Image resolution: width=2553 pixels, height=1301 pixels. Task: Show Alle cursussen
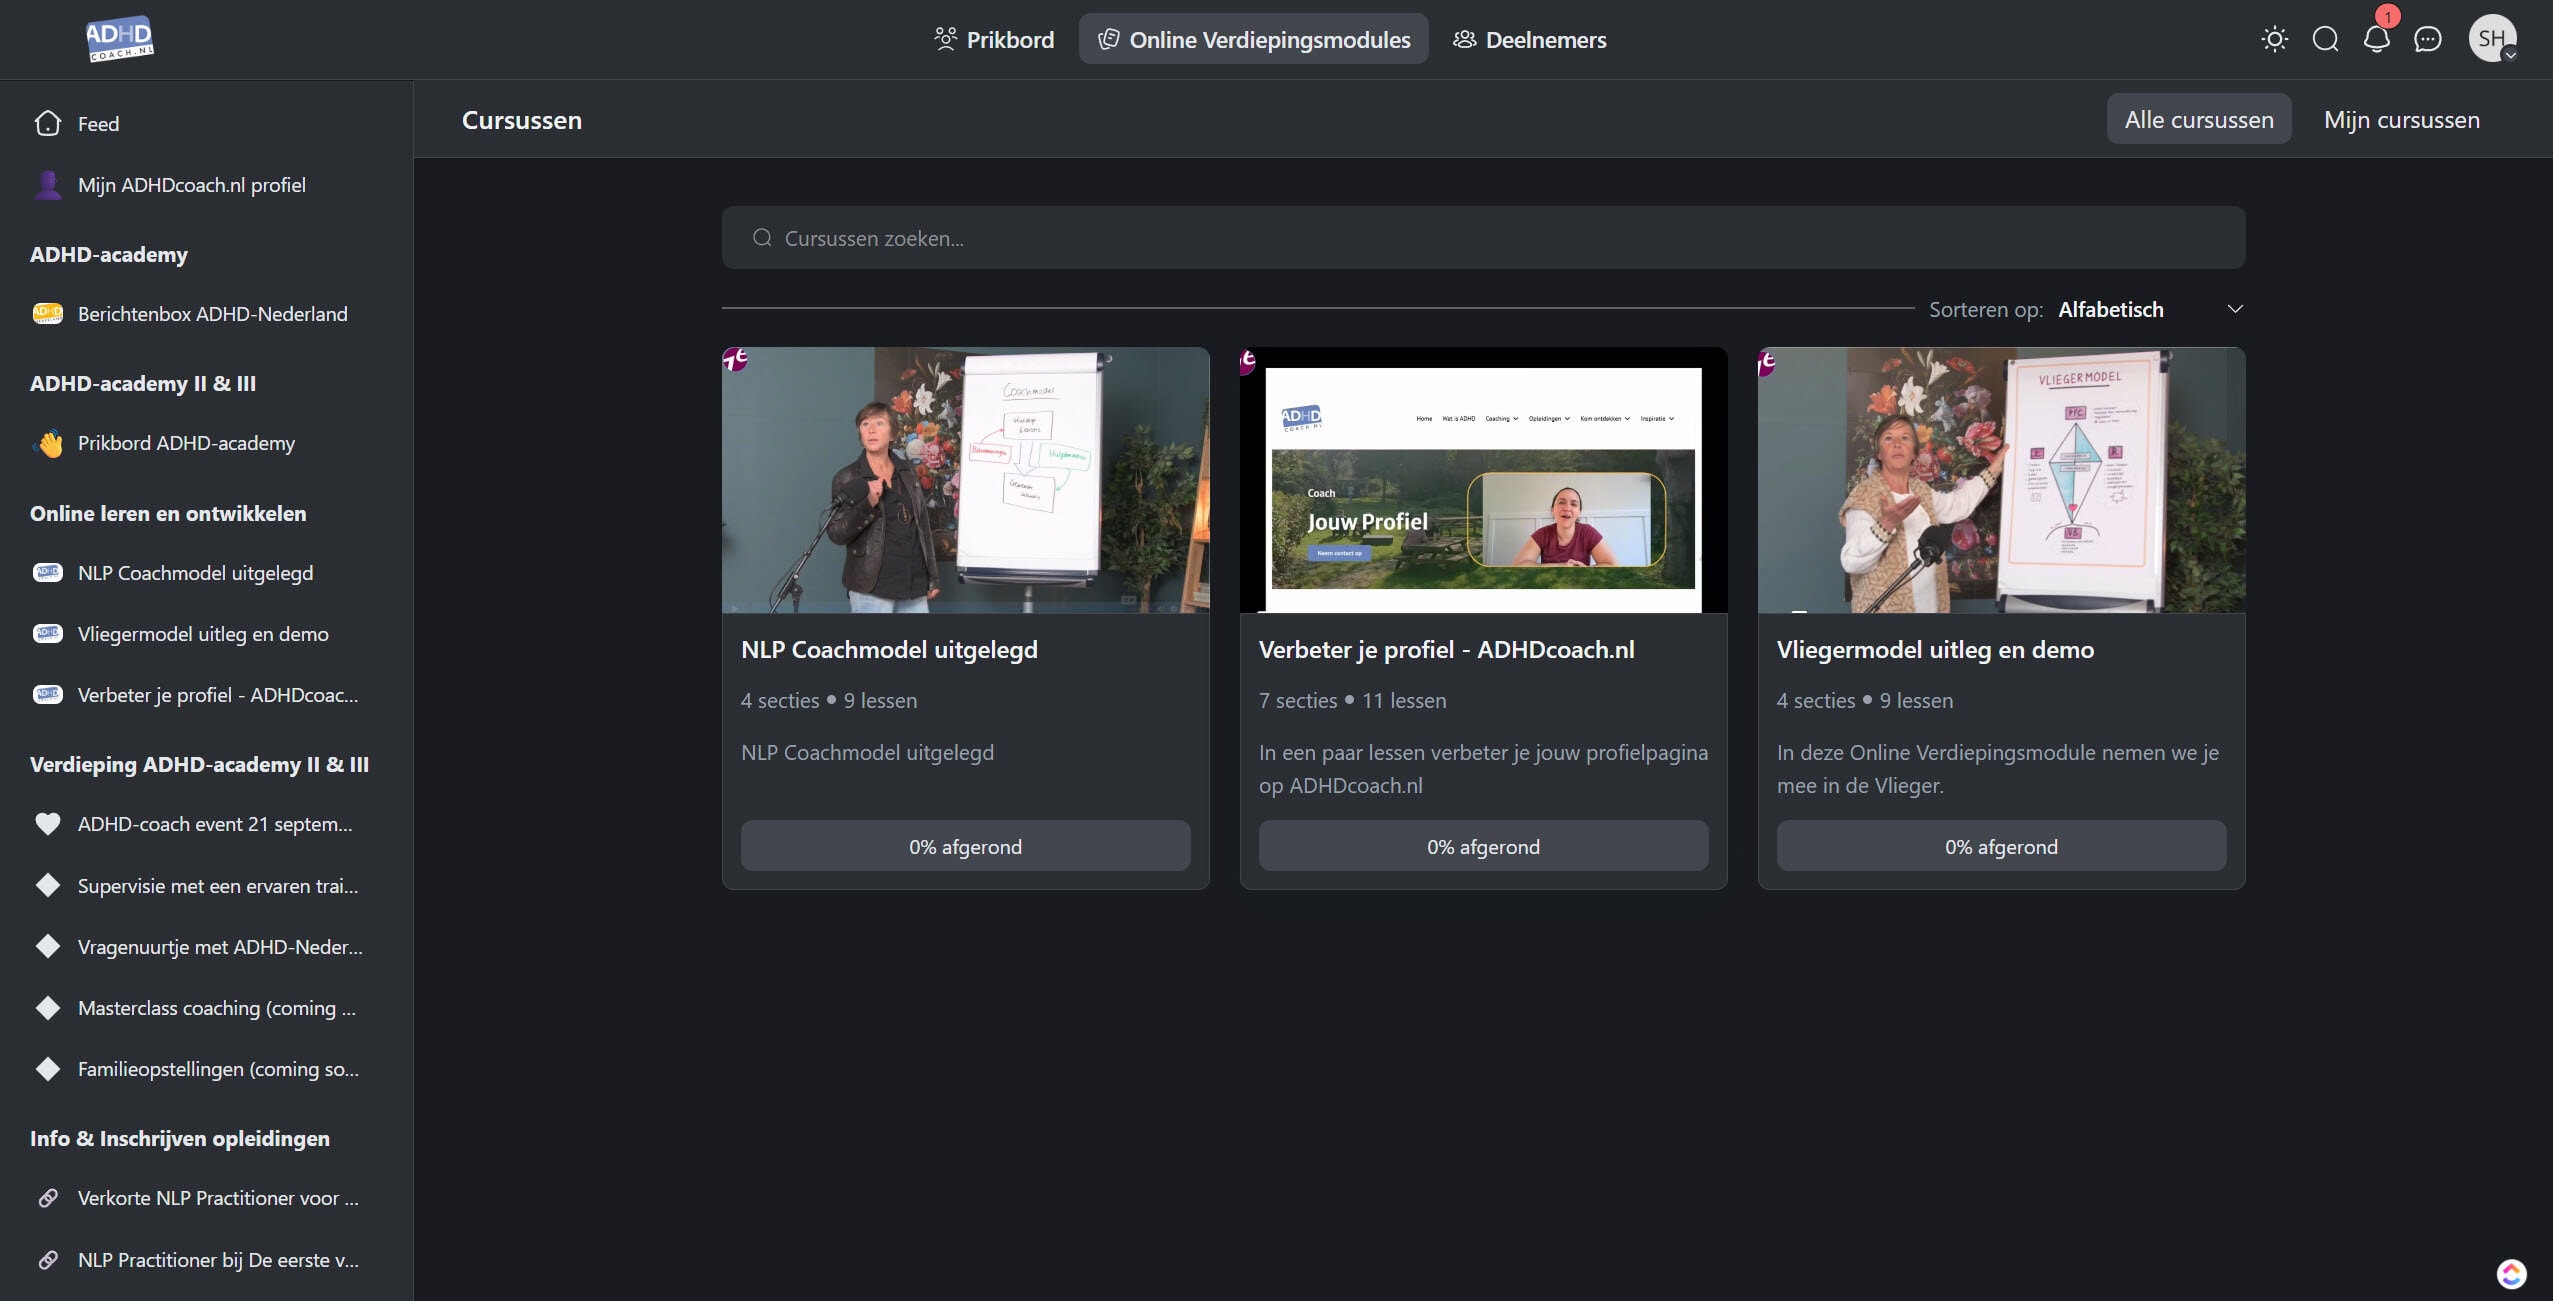[2198, 119]
